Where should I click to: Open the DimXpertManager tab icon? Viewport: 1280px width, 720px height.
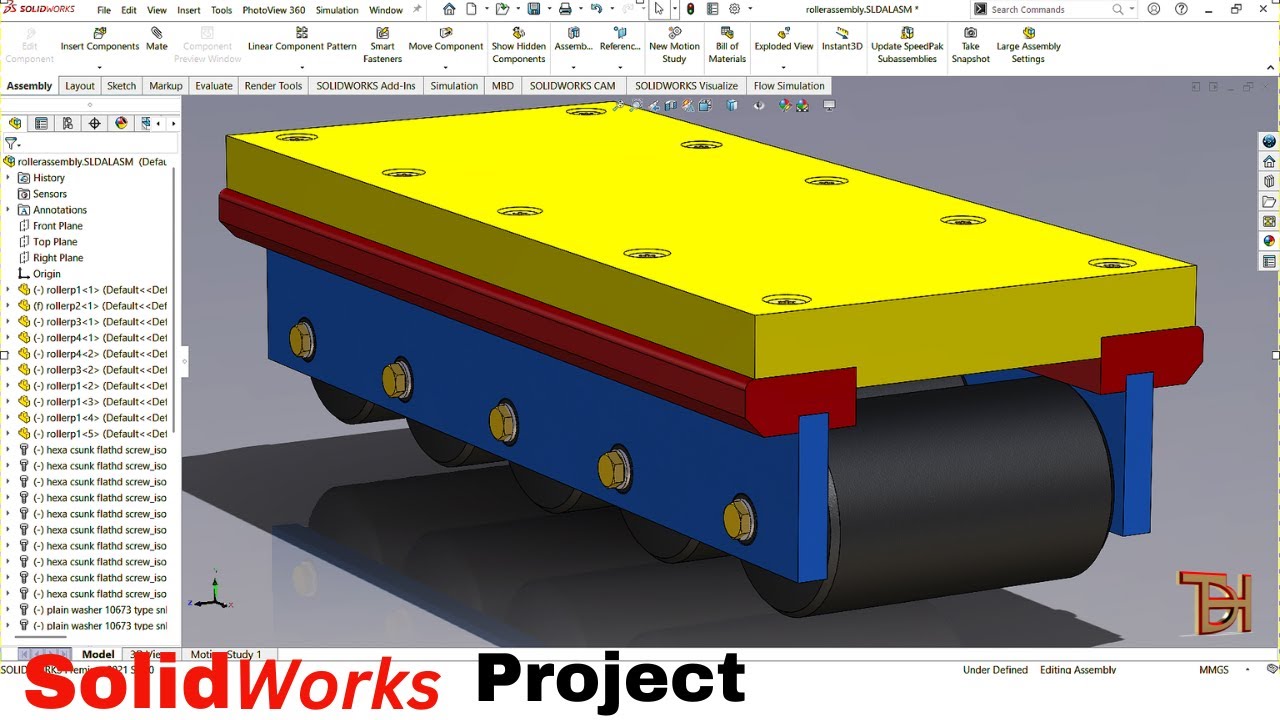(x=95, y=123)
